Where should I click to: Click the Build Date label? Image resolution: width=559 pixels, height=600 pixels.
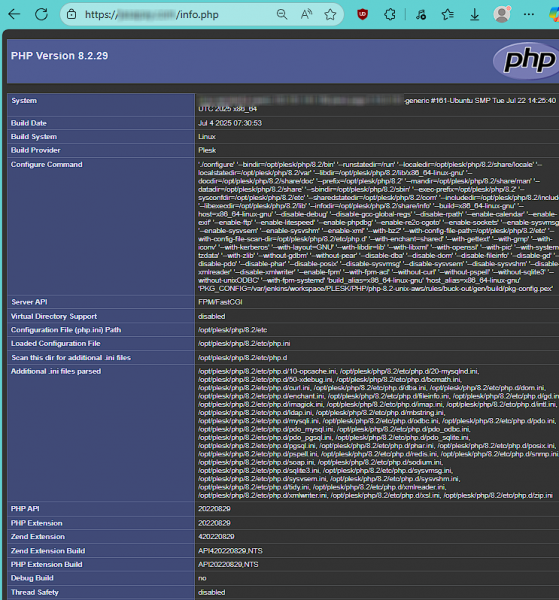tap(29, 123)
